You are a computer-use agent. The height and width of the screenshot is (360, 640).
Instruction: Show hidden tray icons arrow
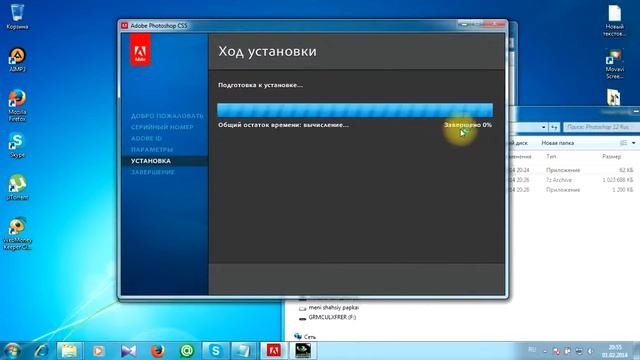pos(545,351)
